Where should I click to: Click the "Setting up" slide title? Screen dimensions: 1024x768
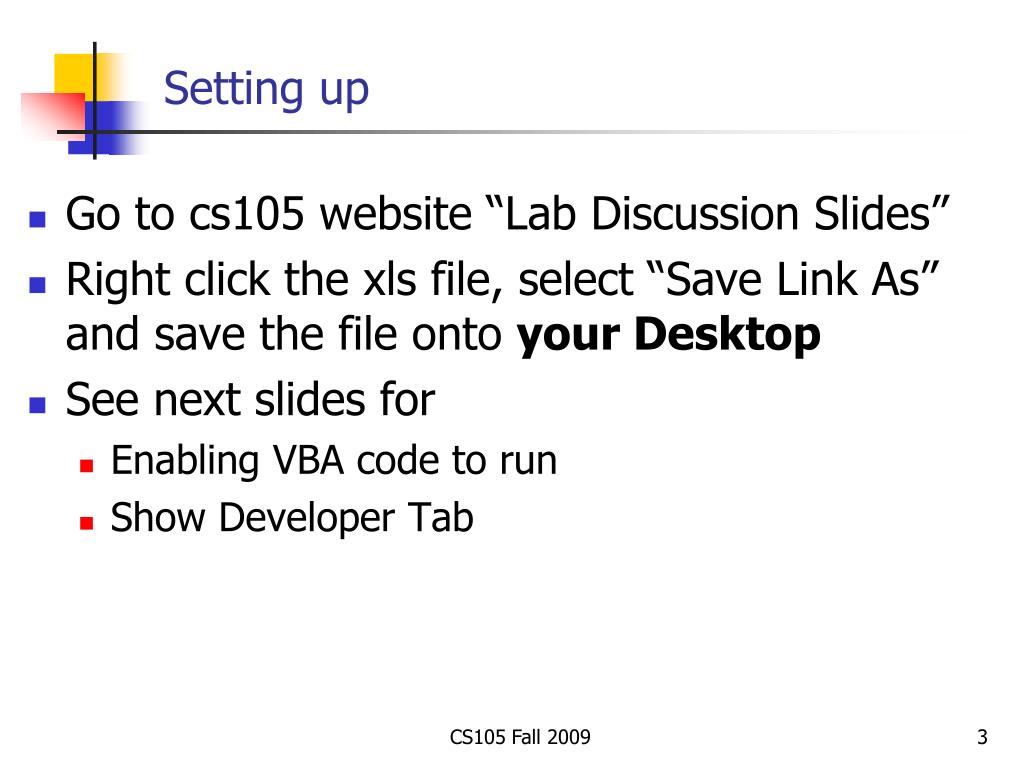point(266,89)
